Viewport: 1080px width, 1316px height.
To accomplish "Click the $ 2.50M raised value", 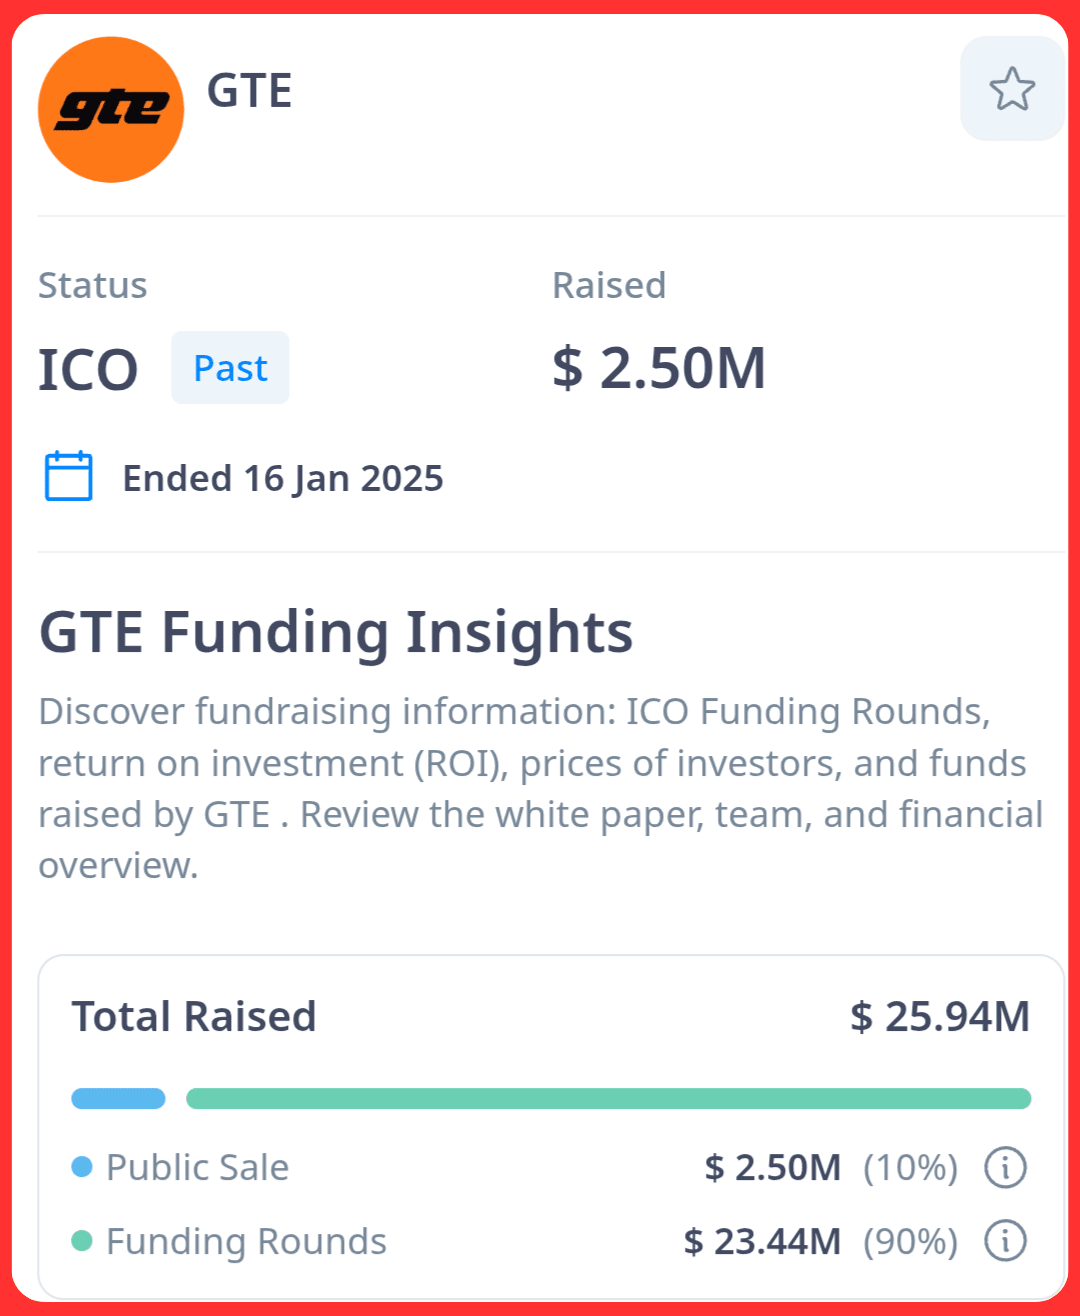I will (659, 368).
